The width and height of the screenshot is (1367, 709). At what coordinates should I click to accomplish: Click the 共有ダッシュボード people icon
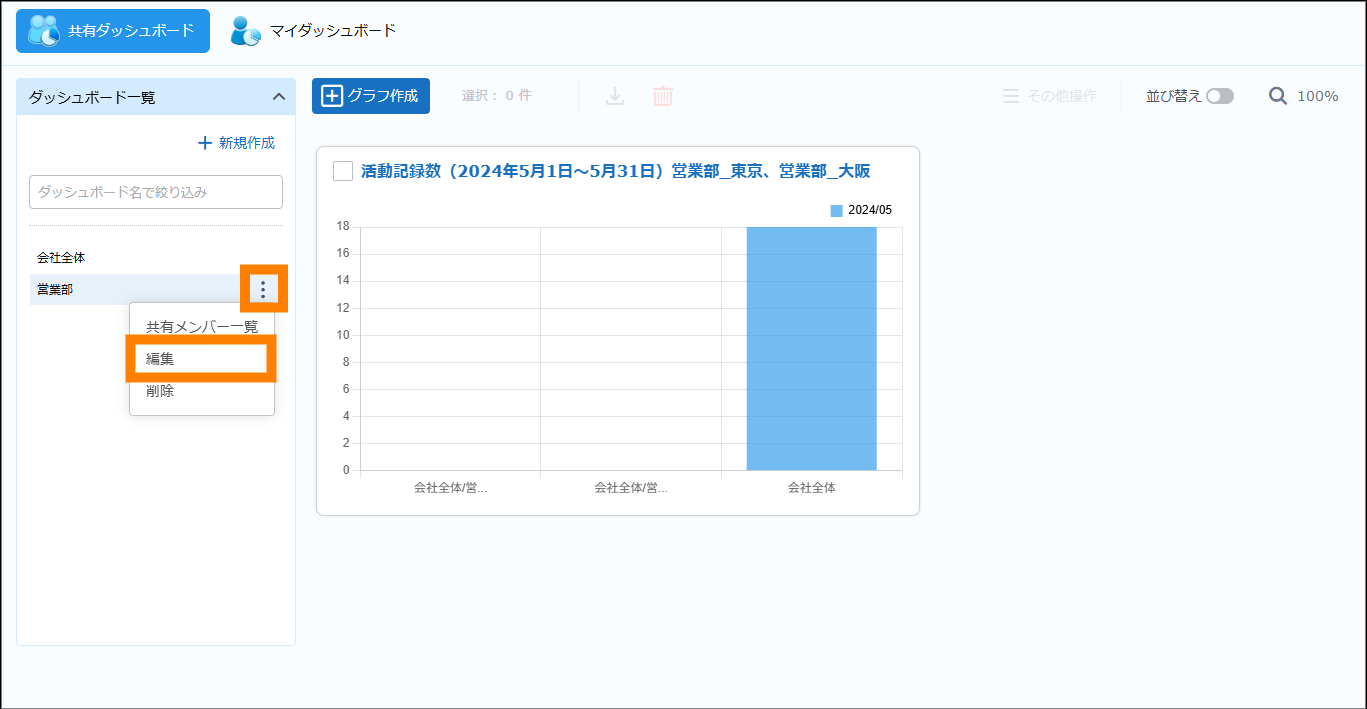[44, 31]
